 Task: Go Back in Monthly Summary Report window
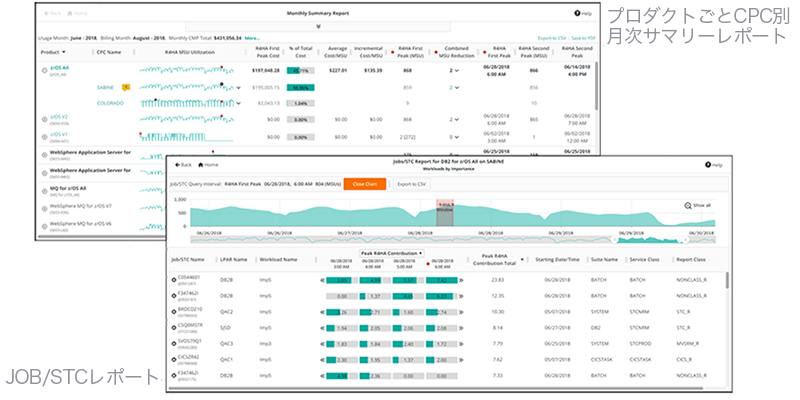pos(53,13)
